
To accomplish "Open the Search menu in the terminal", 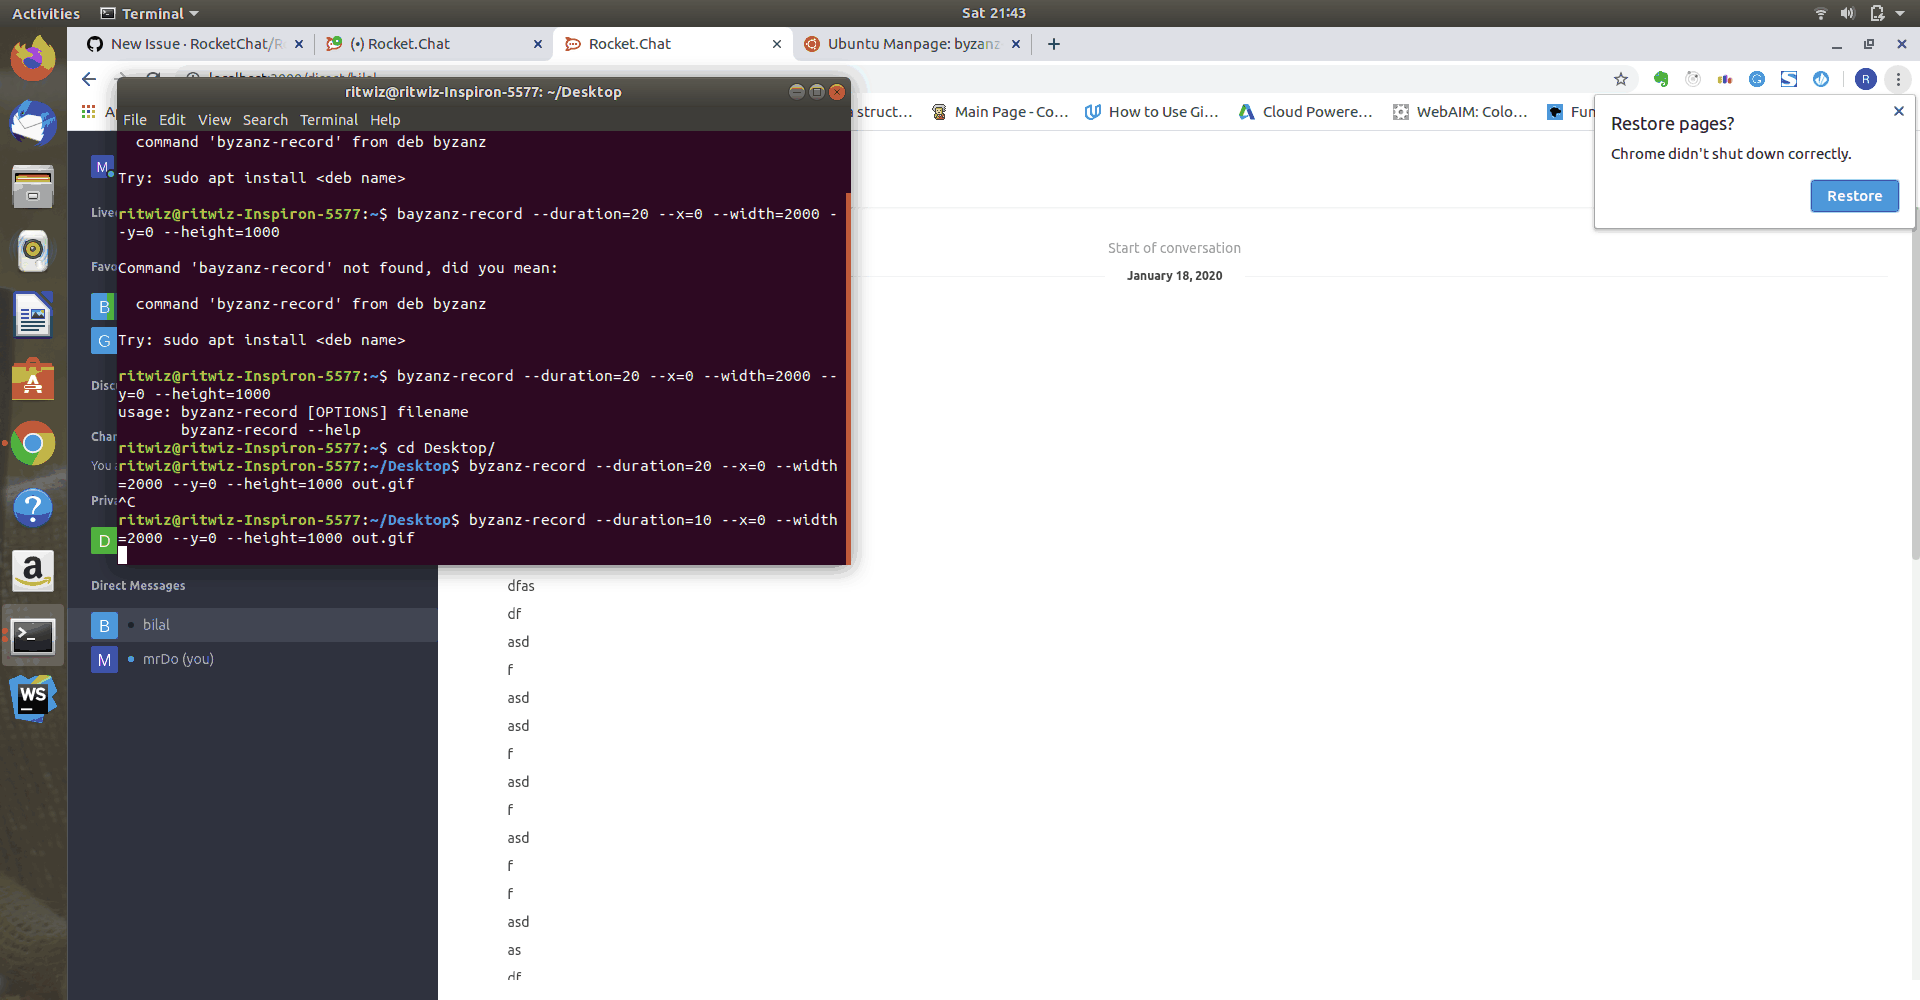I will [265, 120].
